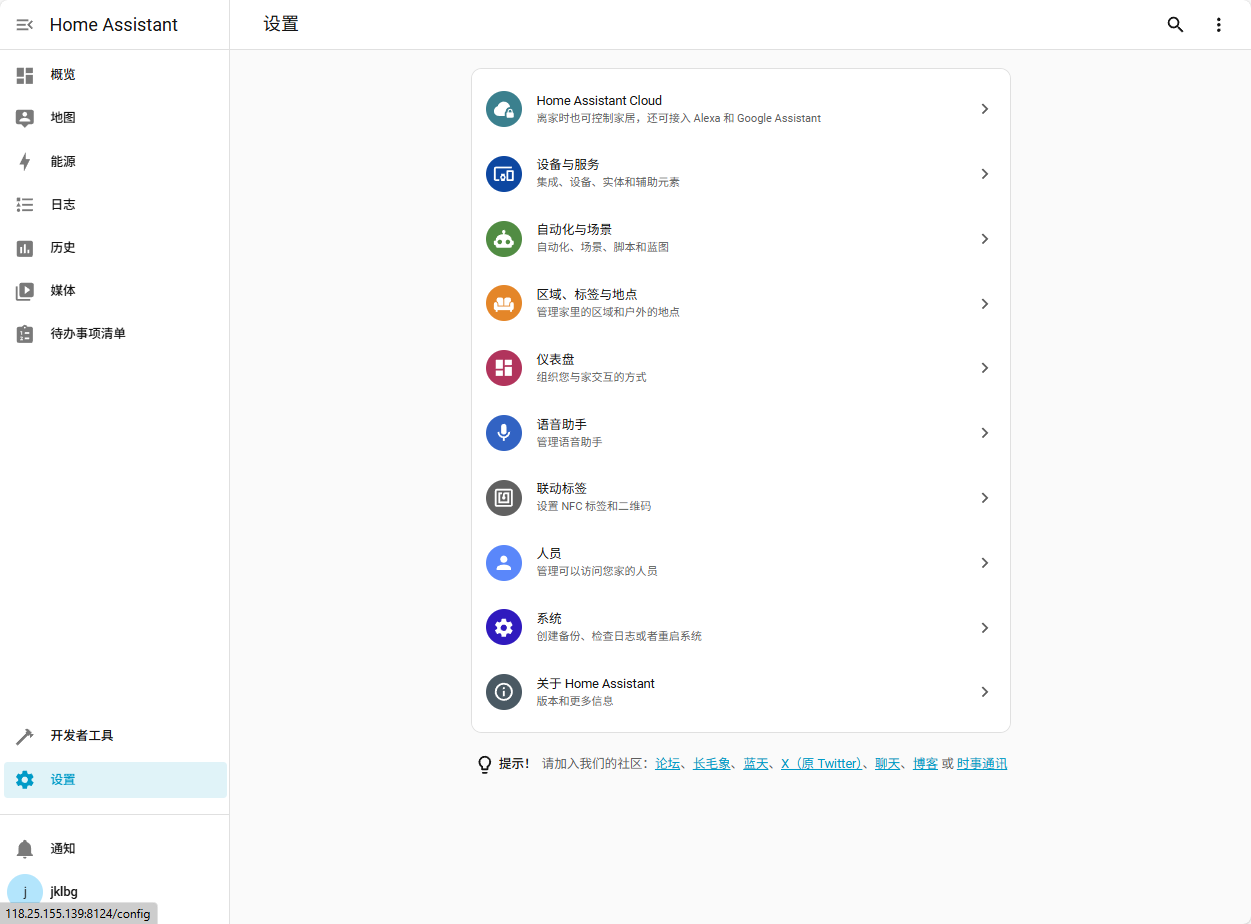Viewport: 1251px width, 924px height.
Task: Click the jklbg username label
Action: point(64,892)
